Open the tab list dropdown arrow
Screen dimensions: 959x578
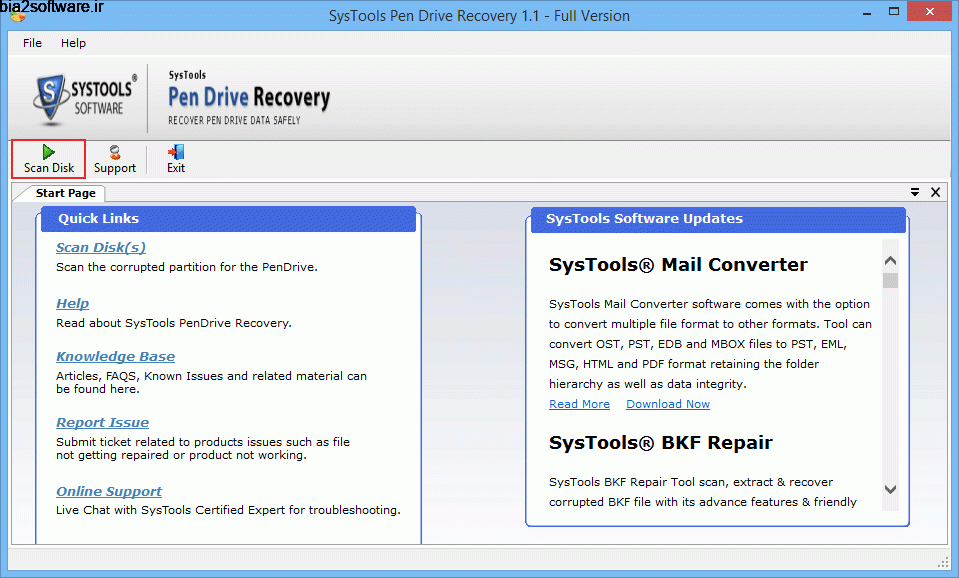(914, 192)
